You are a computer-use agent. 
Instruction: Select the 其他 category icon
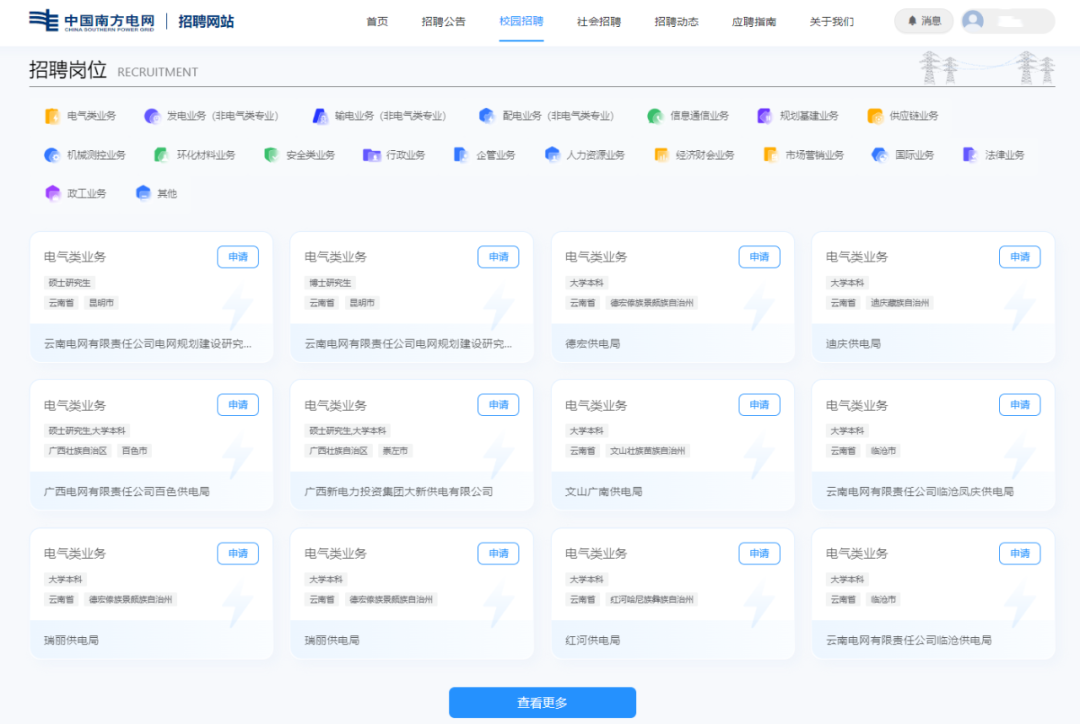pyautogui.click(x=143, y=194)
